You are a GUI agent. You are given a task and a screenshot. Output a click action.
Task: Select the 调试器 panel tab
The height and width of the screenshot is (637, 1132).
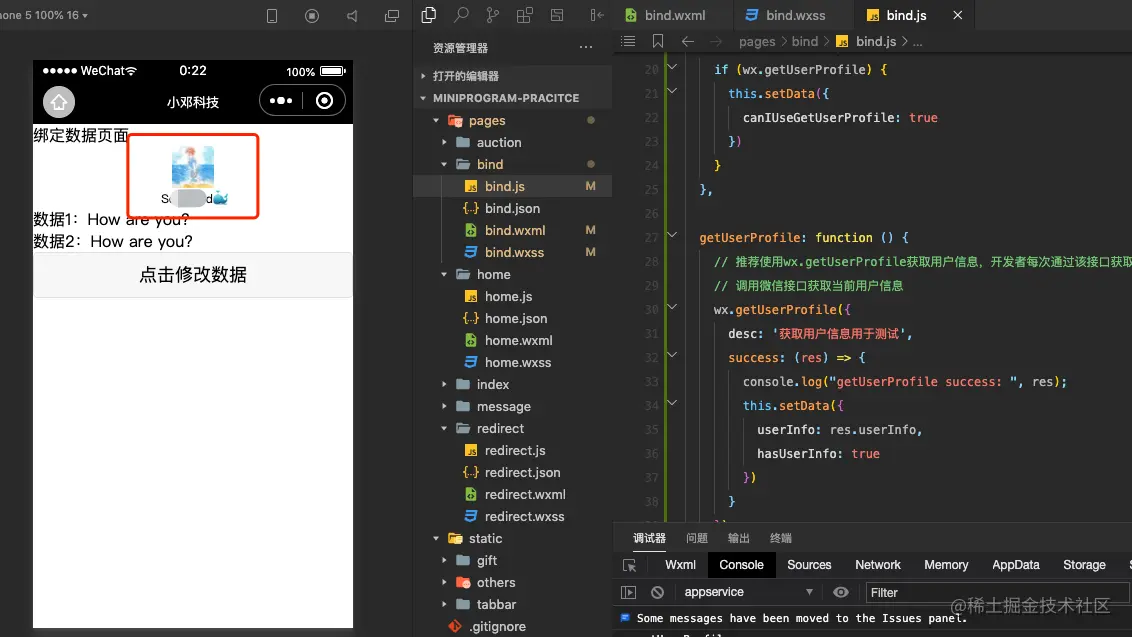(649, 538)
